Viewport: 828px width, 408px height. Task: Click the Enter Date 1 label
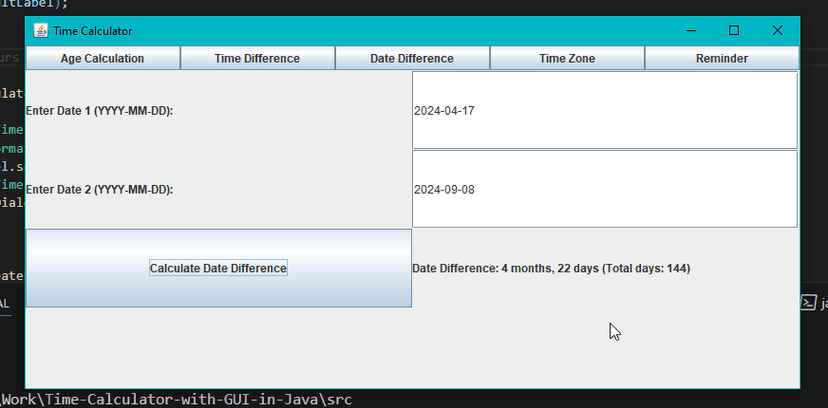tap(99, 110)
